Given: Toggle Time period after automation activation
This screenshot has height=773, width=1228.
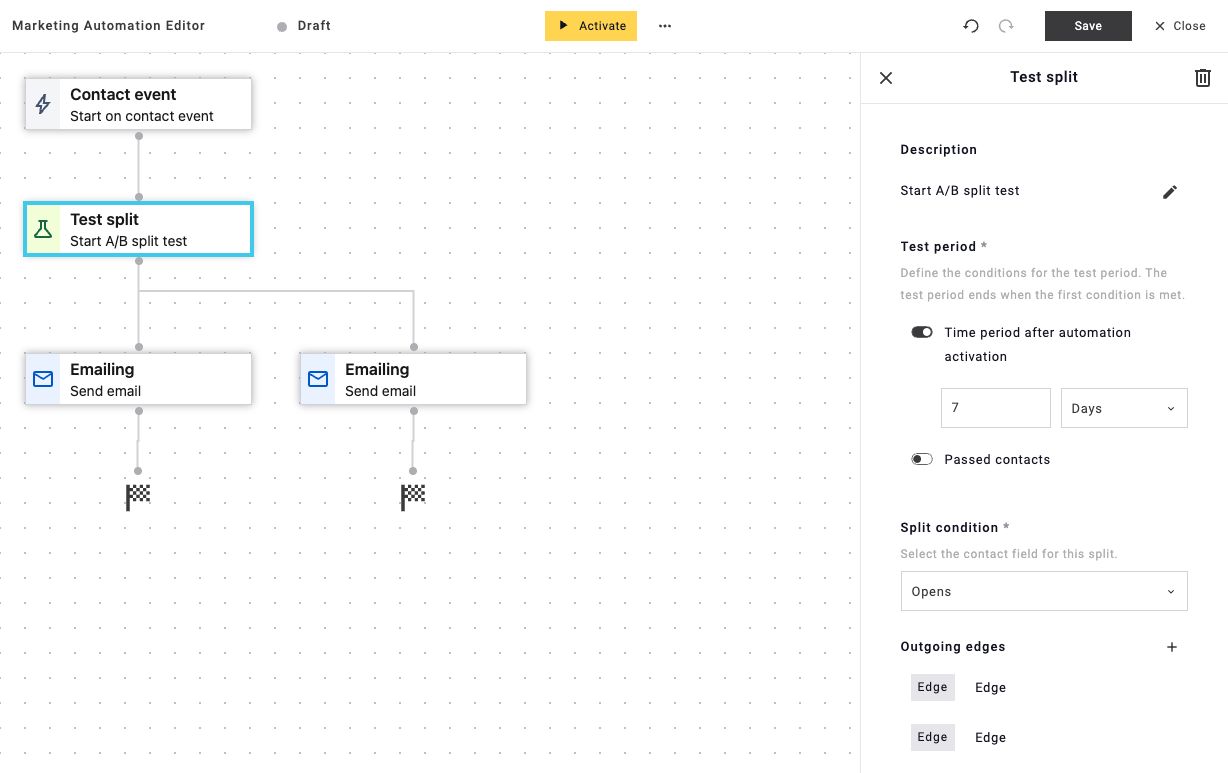Looking at the screenshot, I should (x=922, y=332).
